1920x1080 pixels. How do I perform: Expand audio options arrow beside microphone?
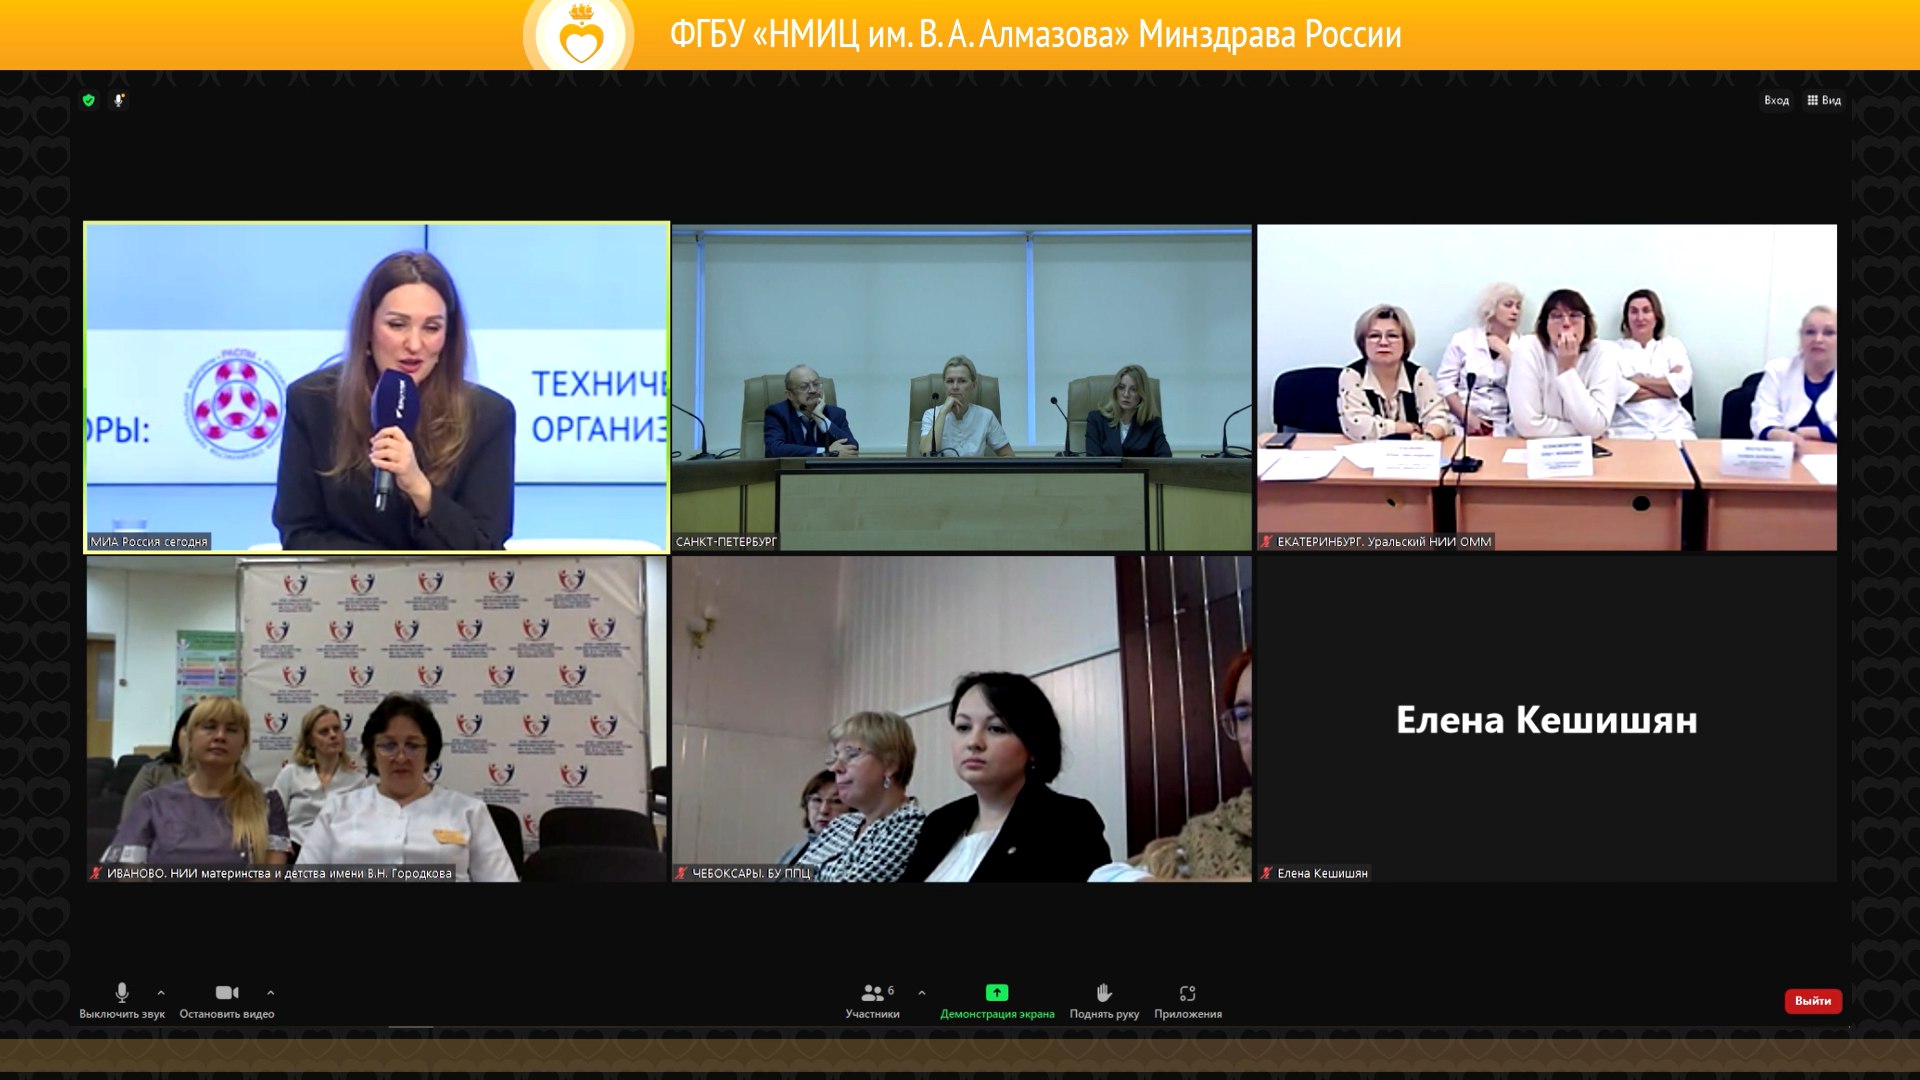click(161, 993)
